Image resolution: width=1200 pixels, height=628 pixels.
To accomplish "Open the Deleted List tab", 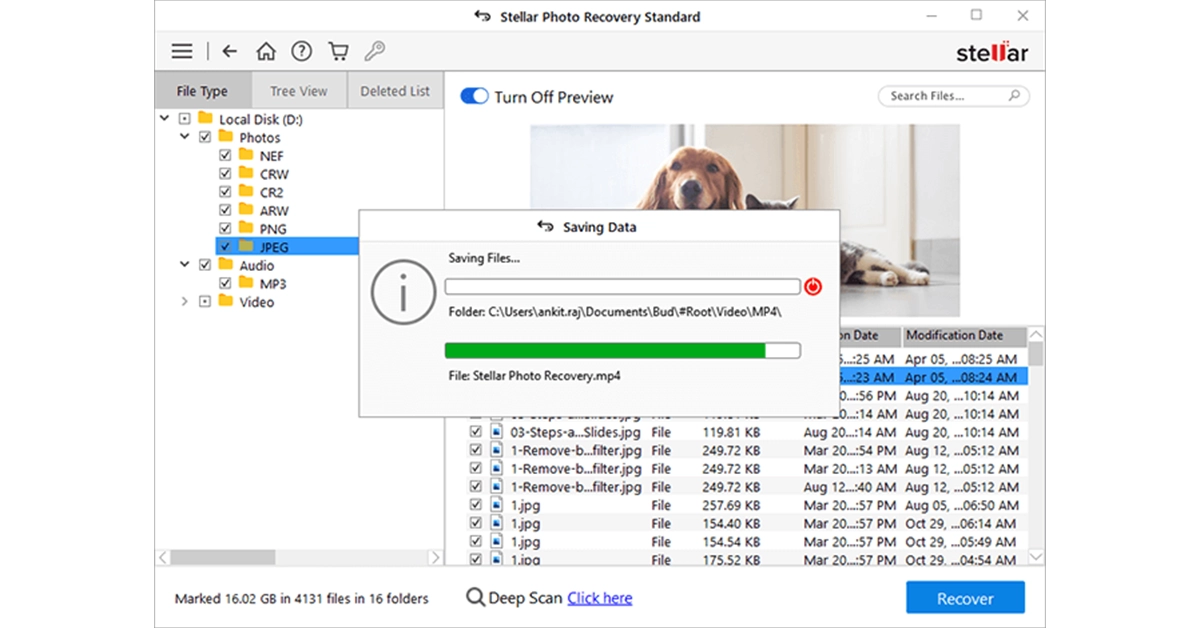I will point(395,91).
